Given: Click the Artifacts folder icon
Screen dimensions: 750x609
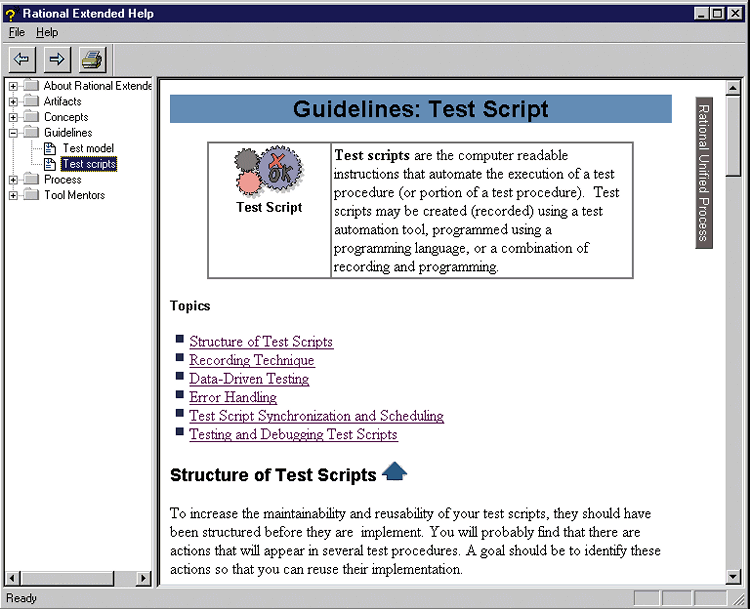Looking at the screenshot, I should click(32, 101).
